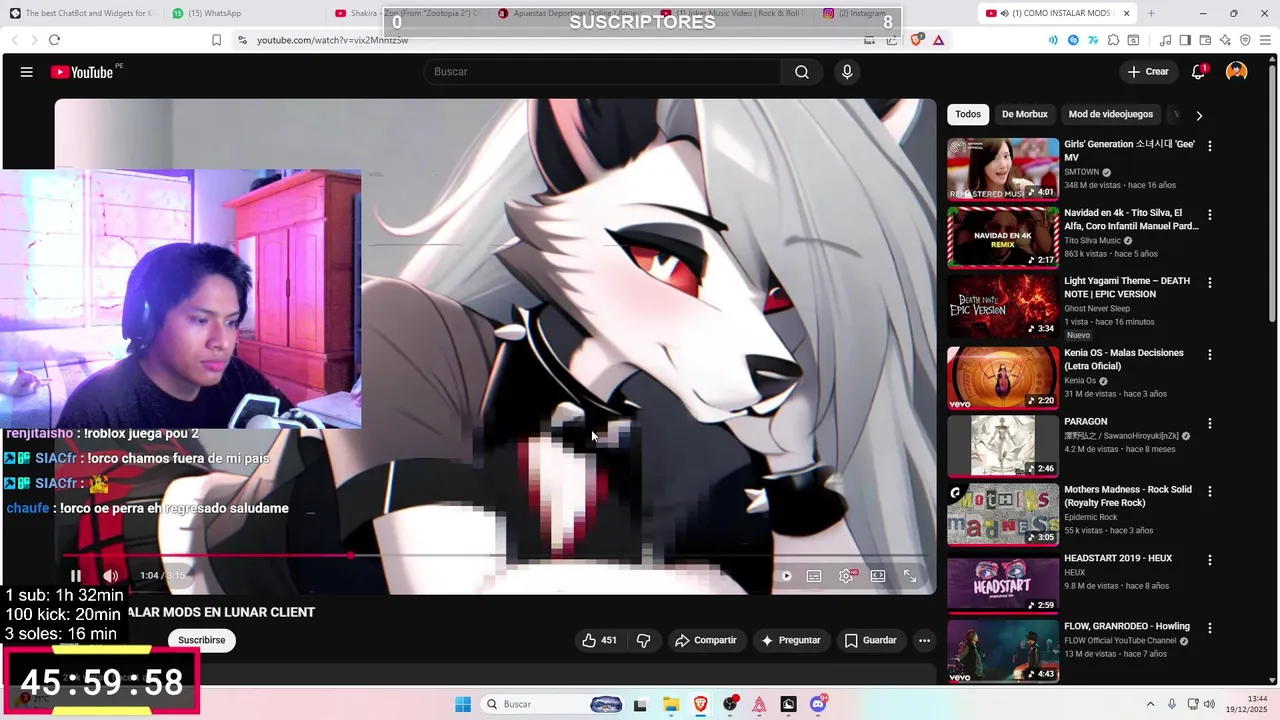Open the Compartir share dialog
This screenshot has height=720, width=1280.
[706, 640]
